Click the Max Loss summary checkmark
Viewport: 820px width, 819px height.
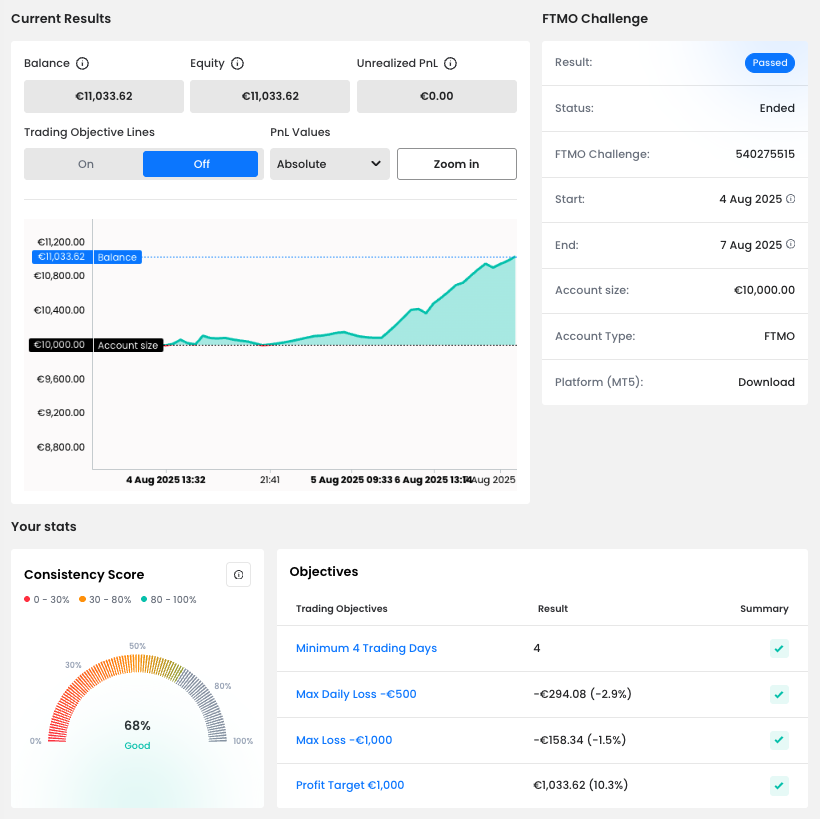pos(779,740)
